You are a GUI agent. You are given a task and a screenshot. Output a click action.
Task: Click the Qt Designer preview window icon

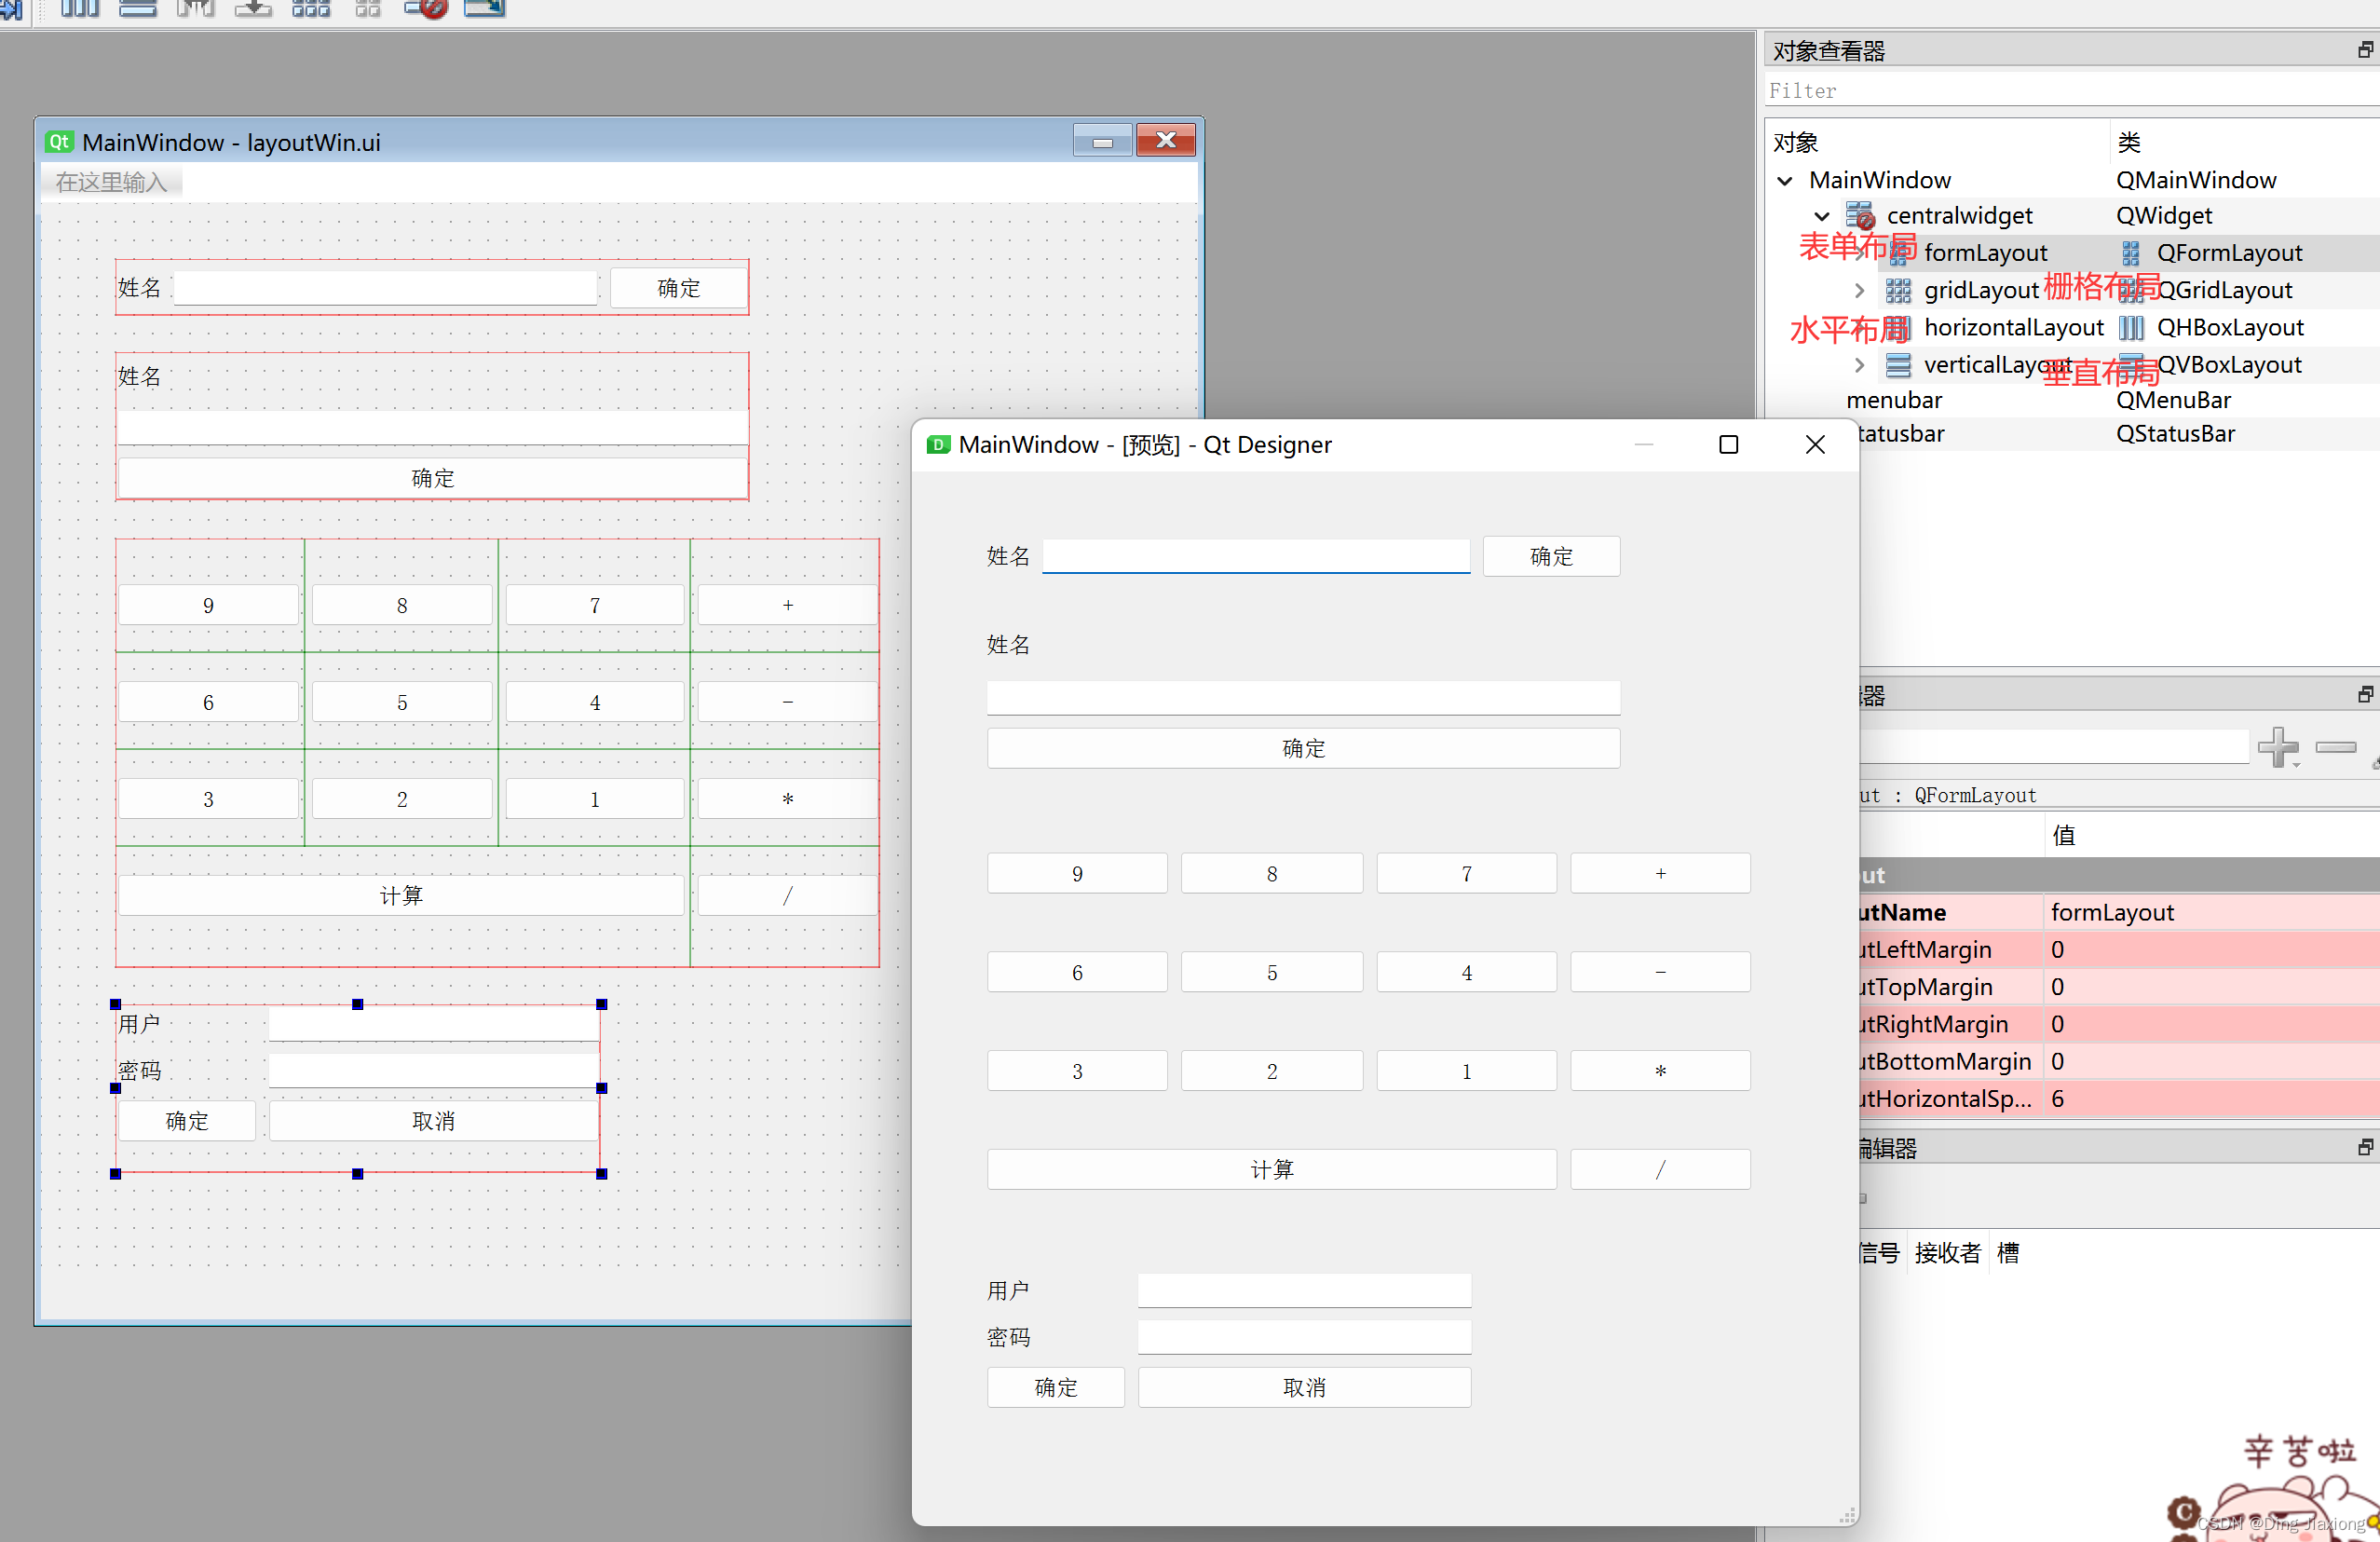(938, 445)
